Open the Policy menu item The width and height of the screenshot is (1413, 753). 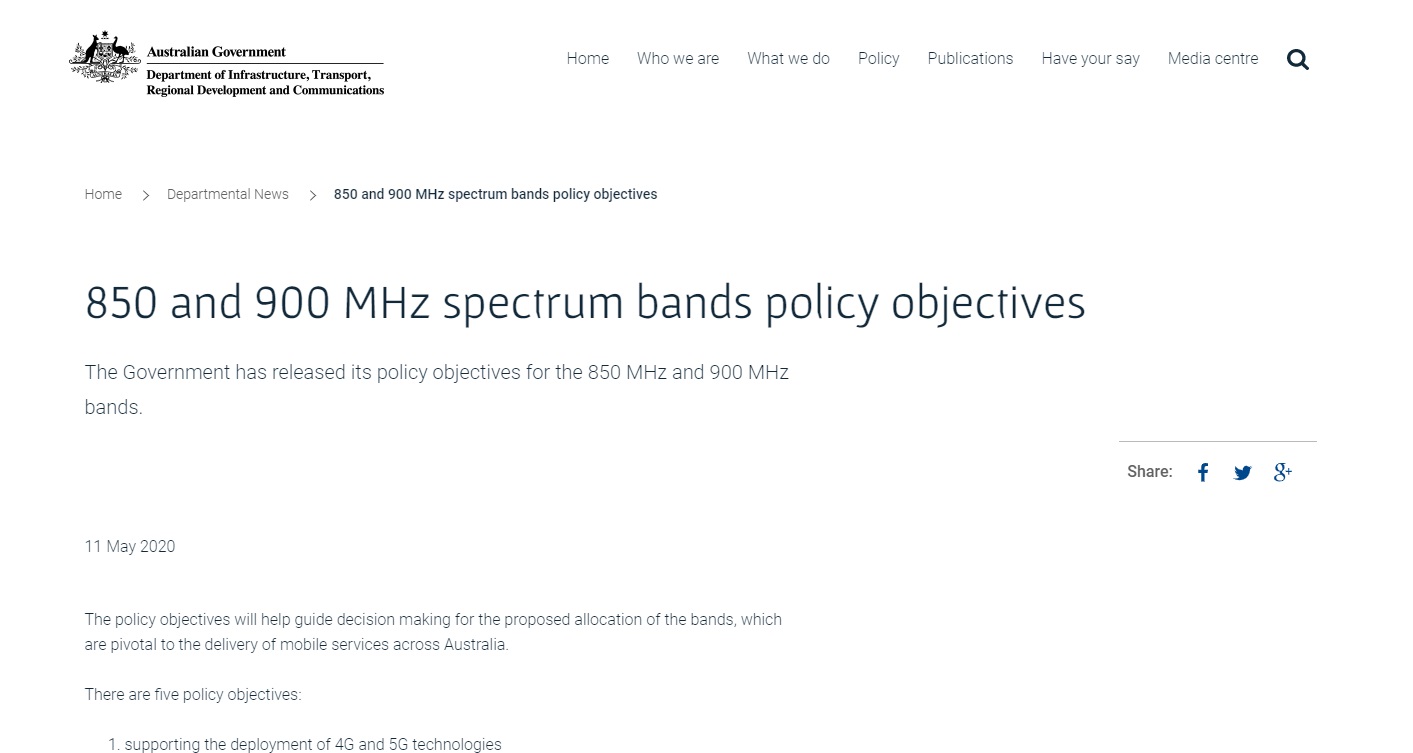(878, 58)
